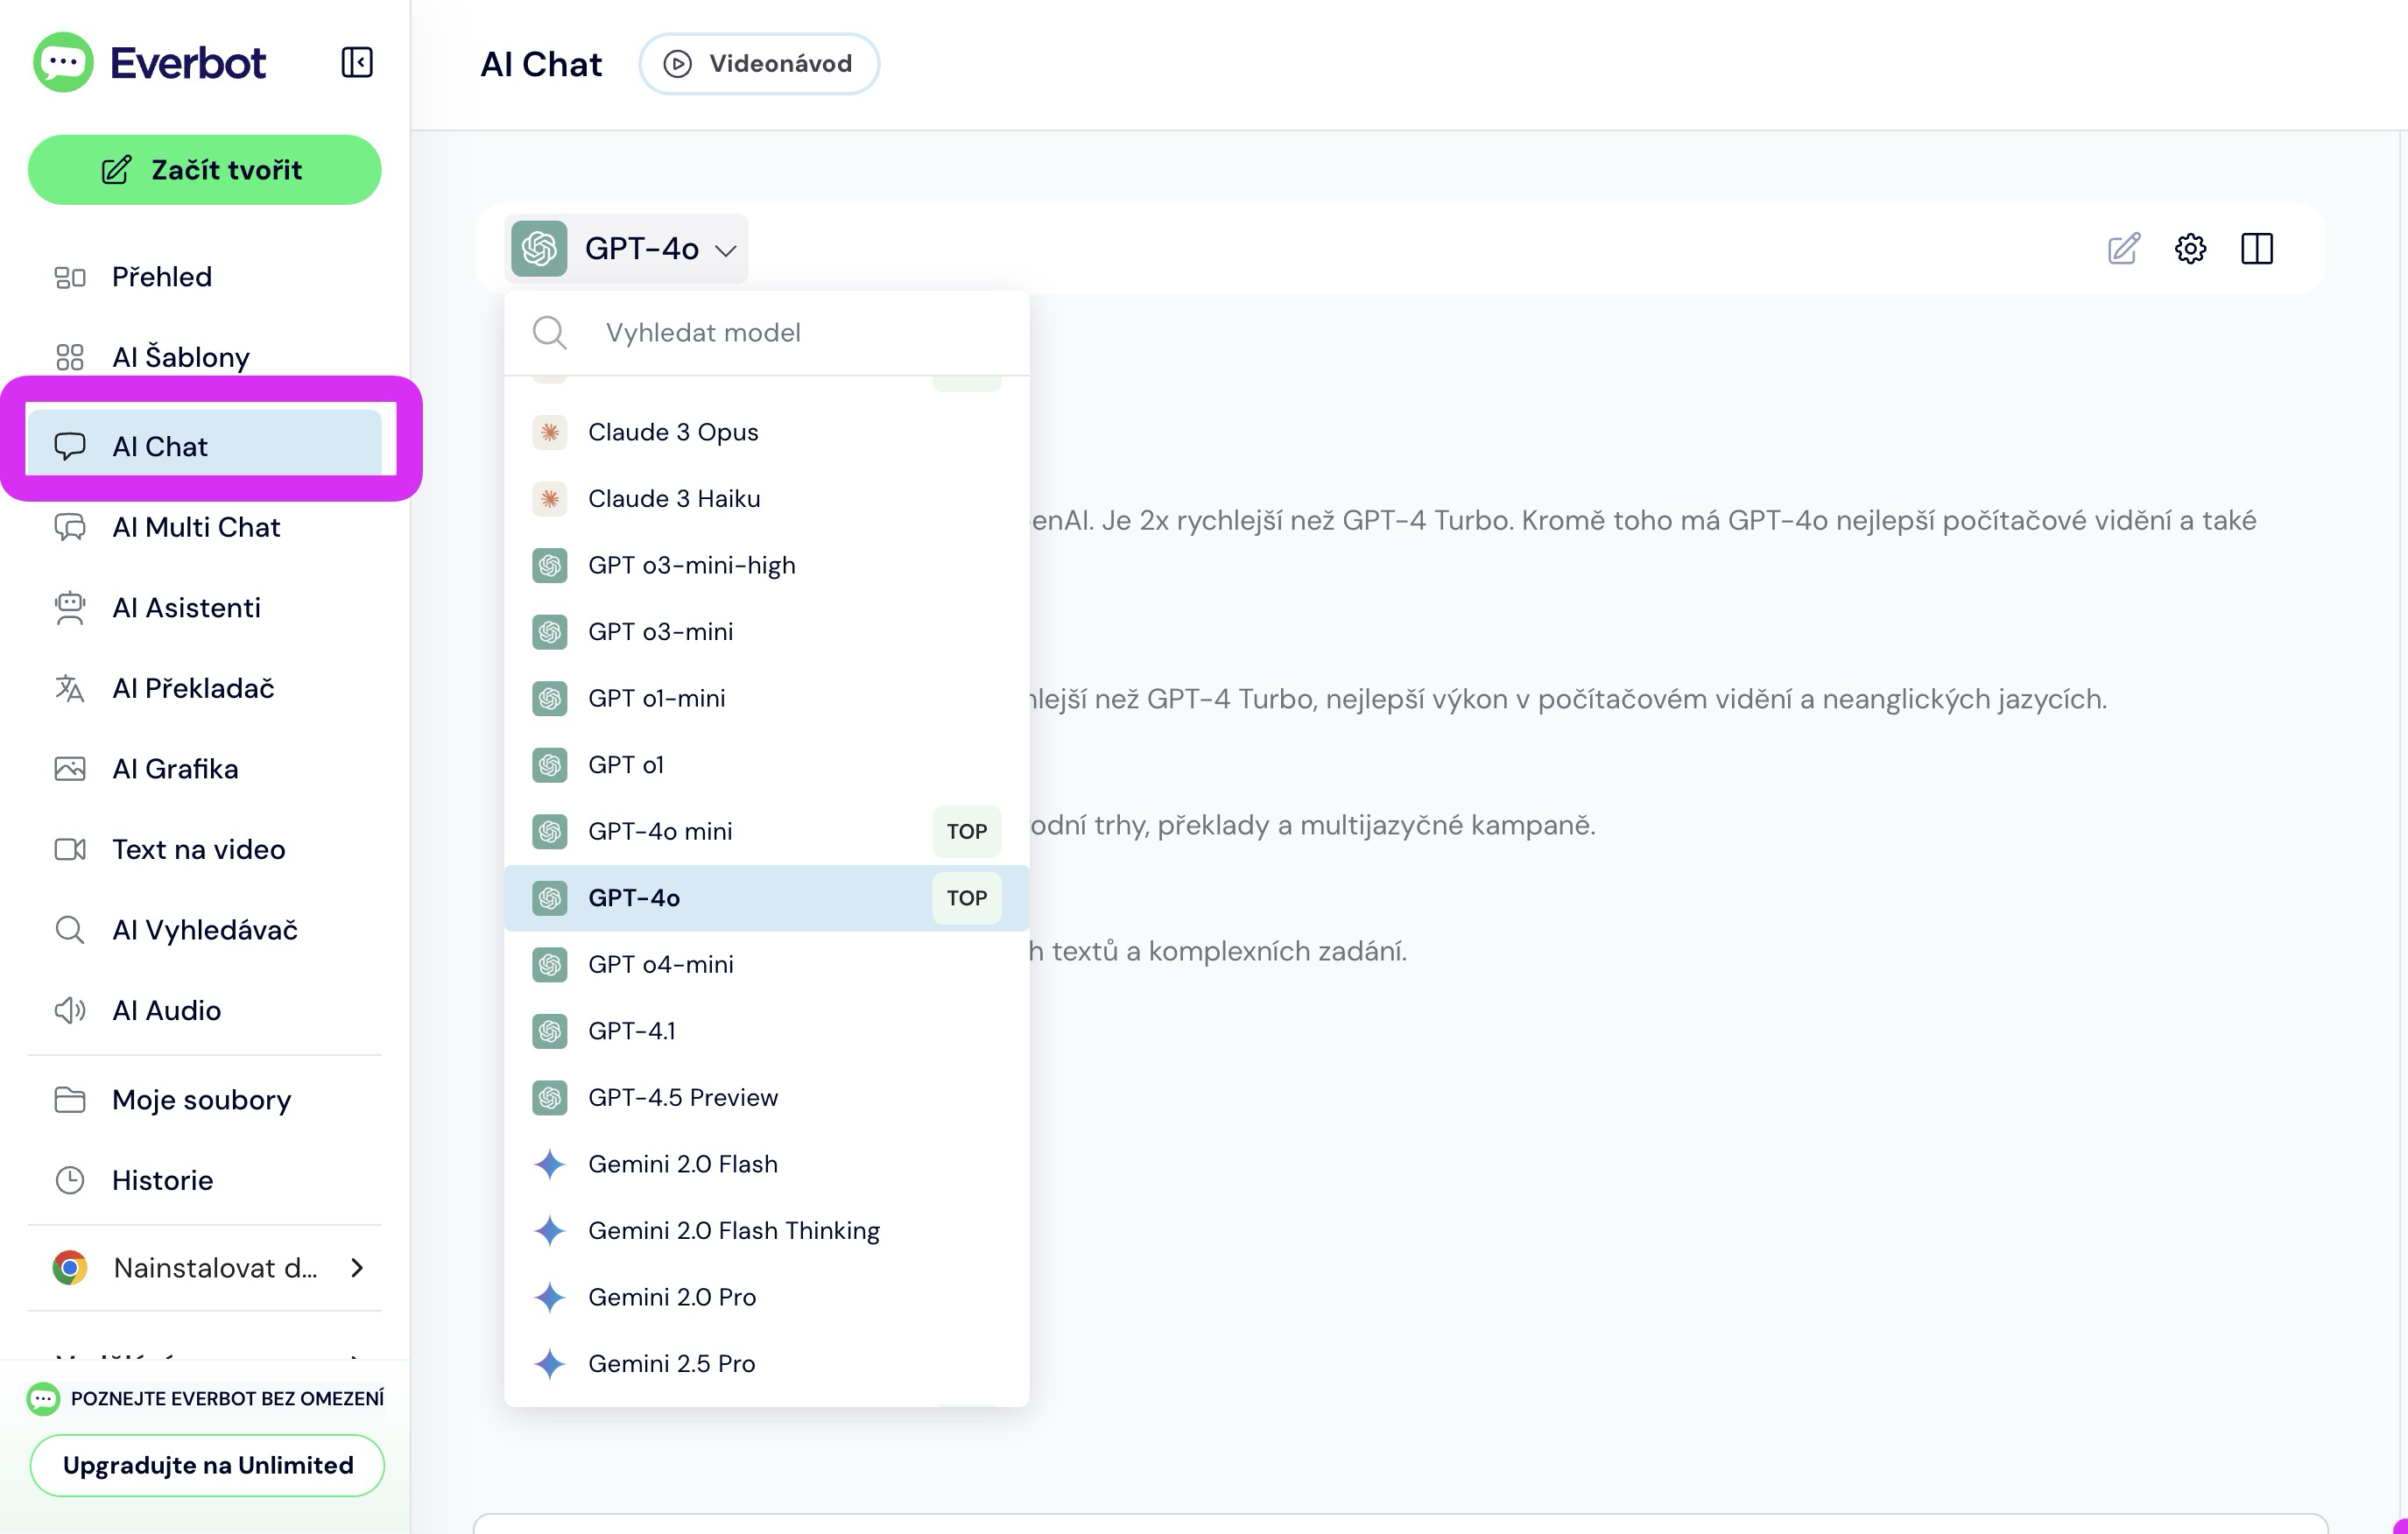2408x1534 pixels.
Task: Open Historie page
Action: (x=204, y=1180)
